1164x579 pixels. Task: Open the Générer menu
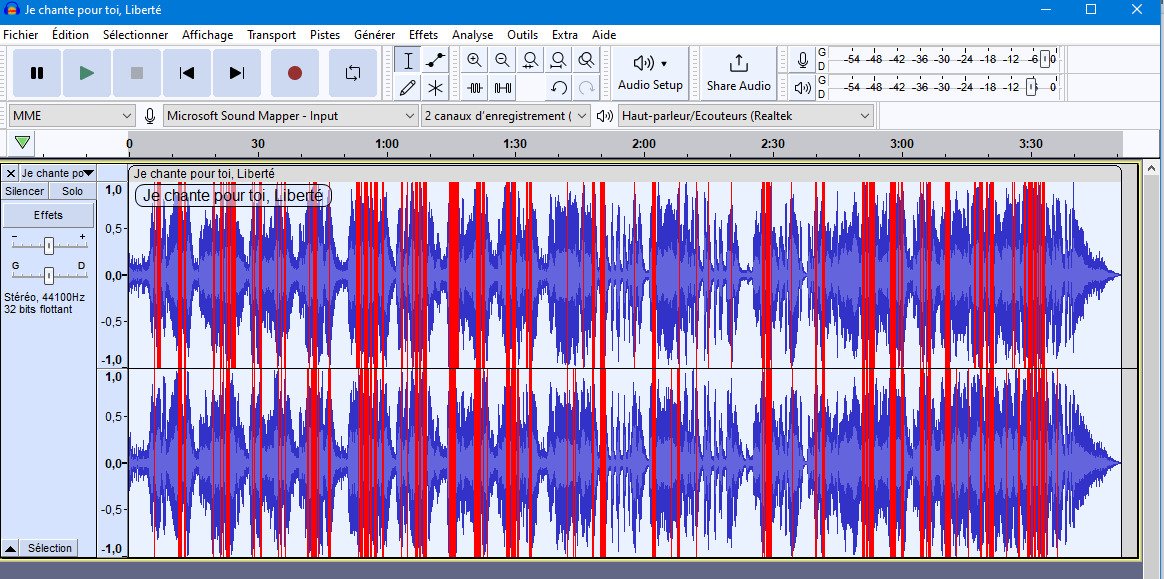[x=374, y=35]
